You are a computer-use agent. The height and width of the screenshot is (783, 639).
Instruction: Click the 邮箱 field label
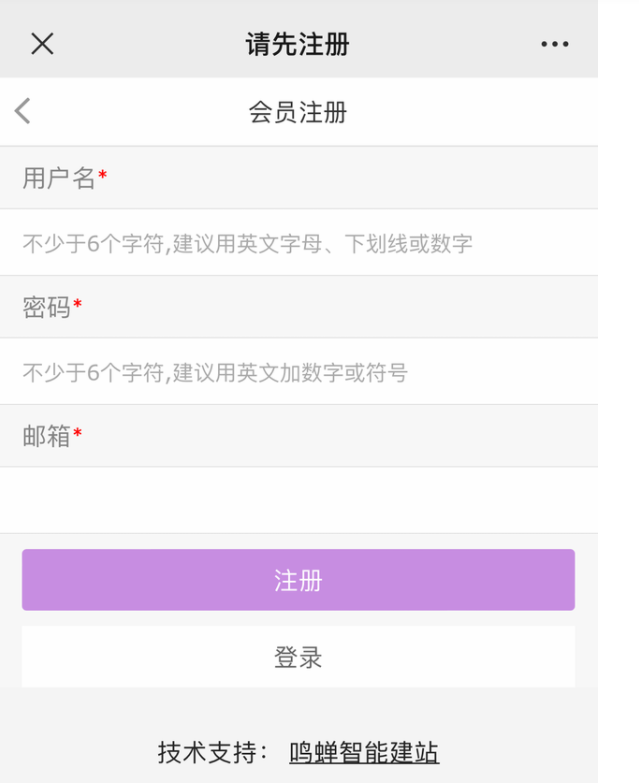(46, 436)
